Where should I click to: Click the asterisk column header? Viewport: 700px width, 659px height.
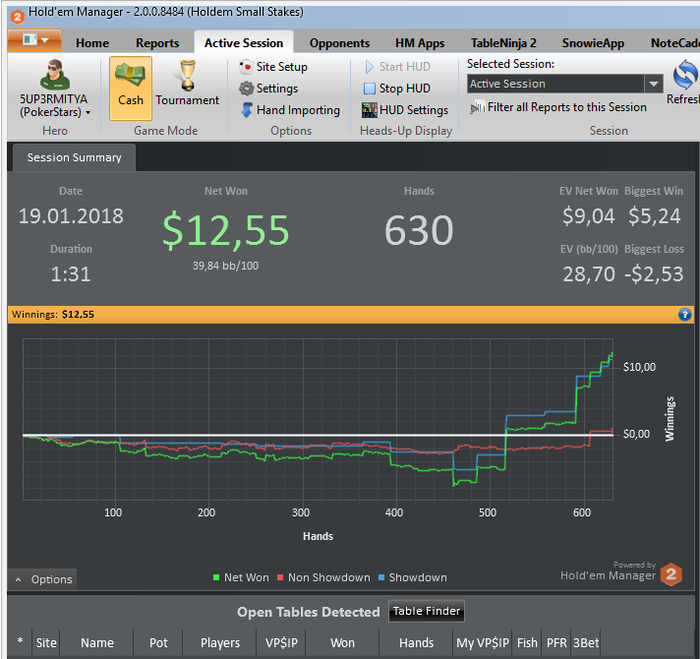coord(20,643)
